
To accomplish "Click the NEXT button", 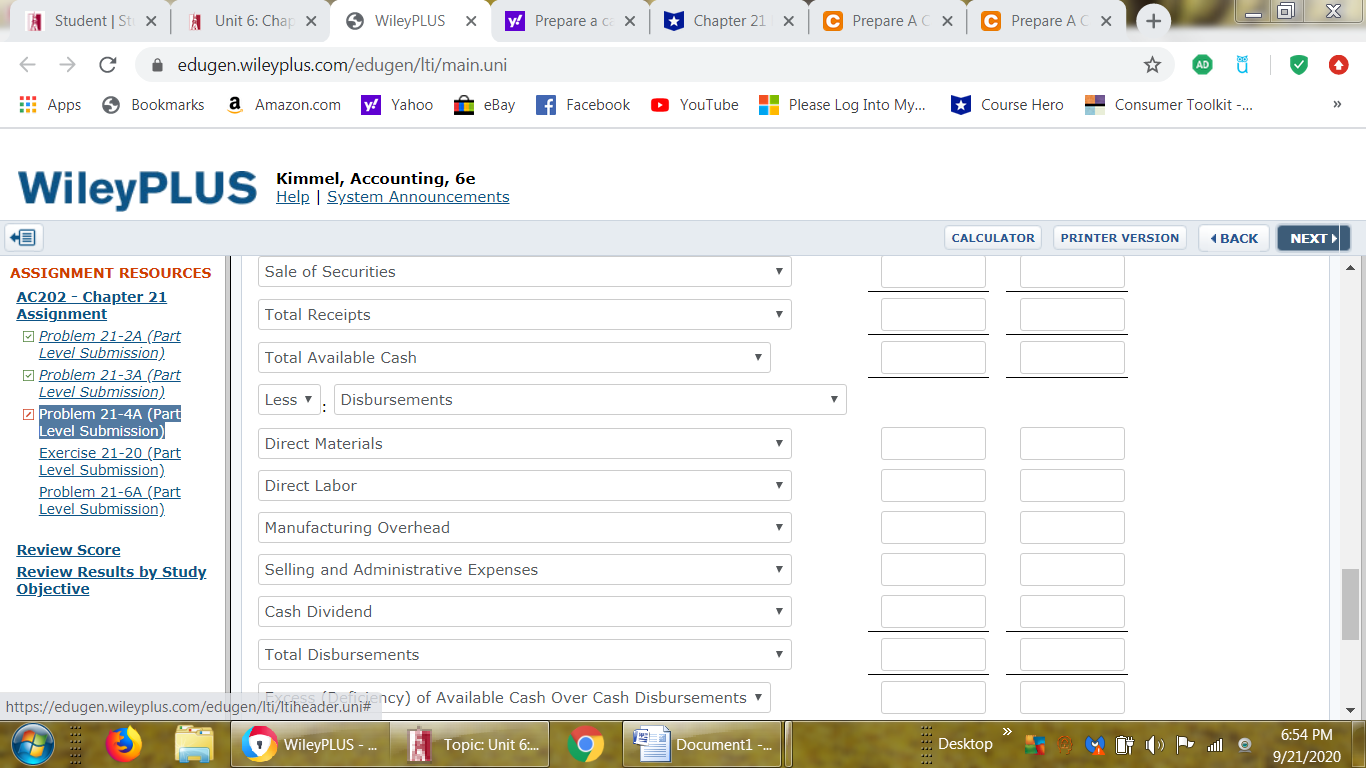I will point(1312,238).
